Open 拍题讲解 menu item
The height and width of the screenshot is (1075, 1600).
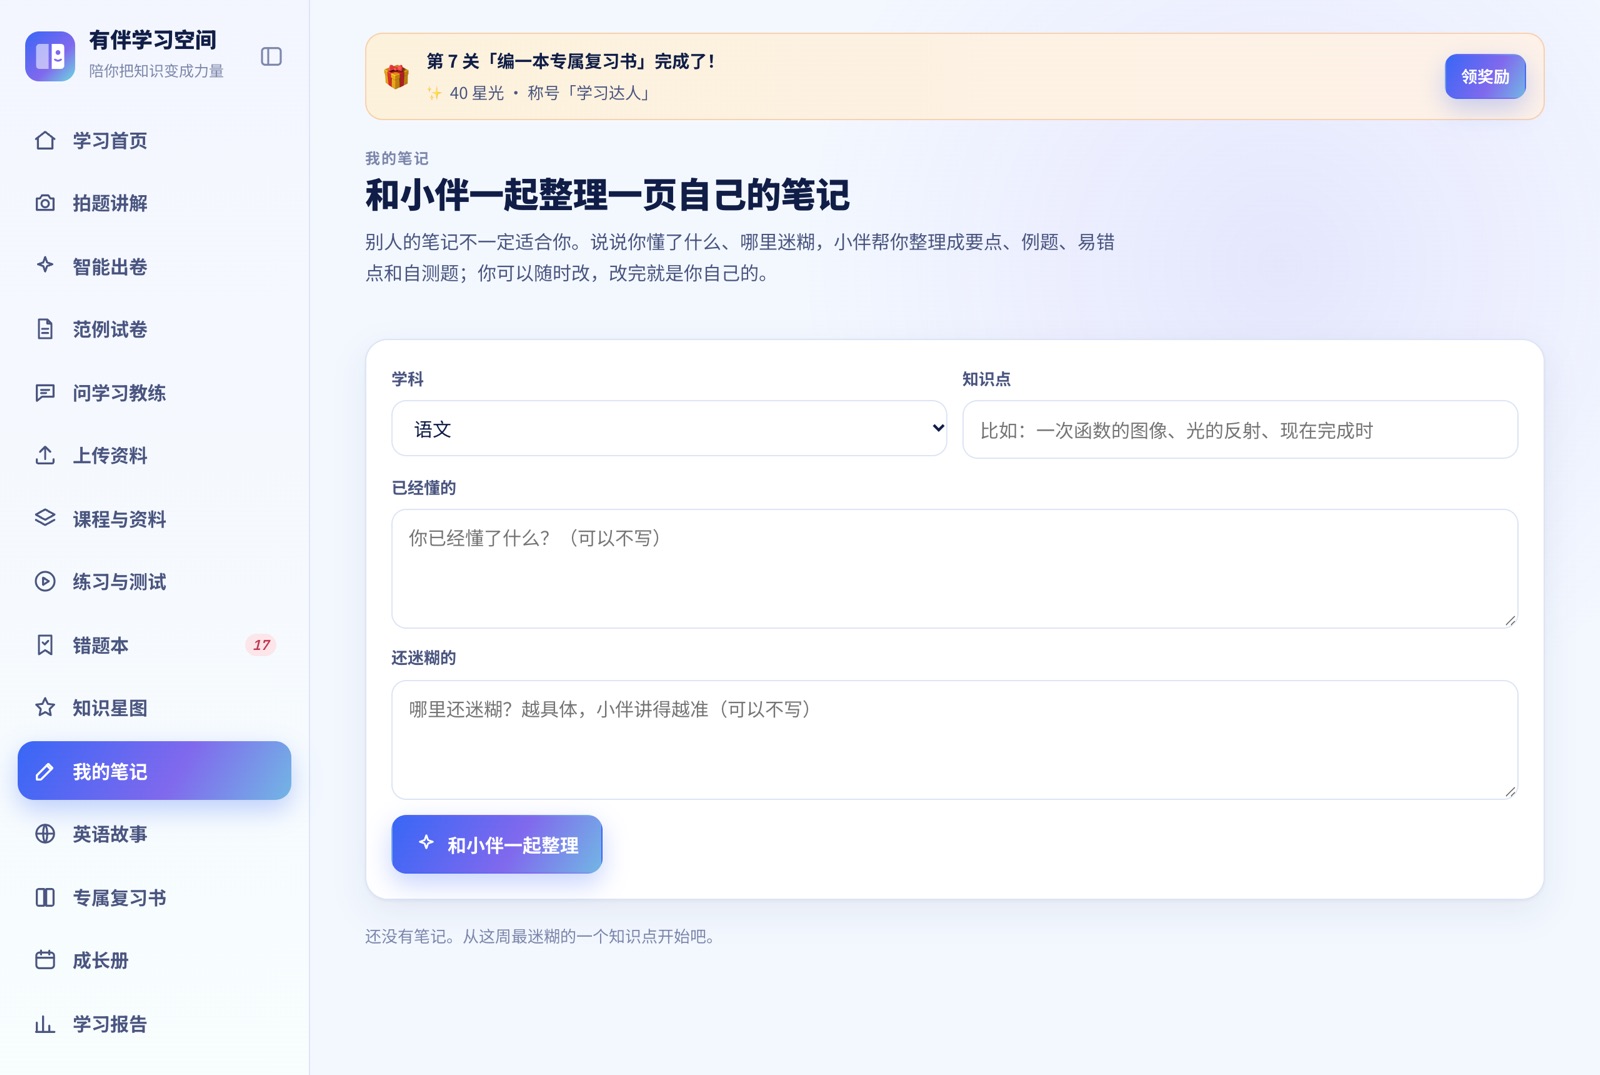pyautogui.click(x=154, y=203)
